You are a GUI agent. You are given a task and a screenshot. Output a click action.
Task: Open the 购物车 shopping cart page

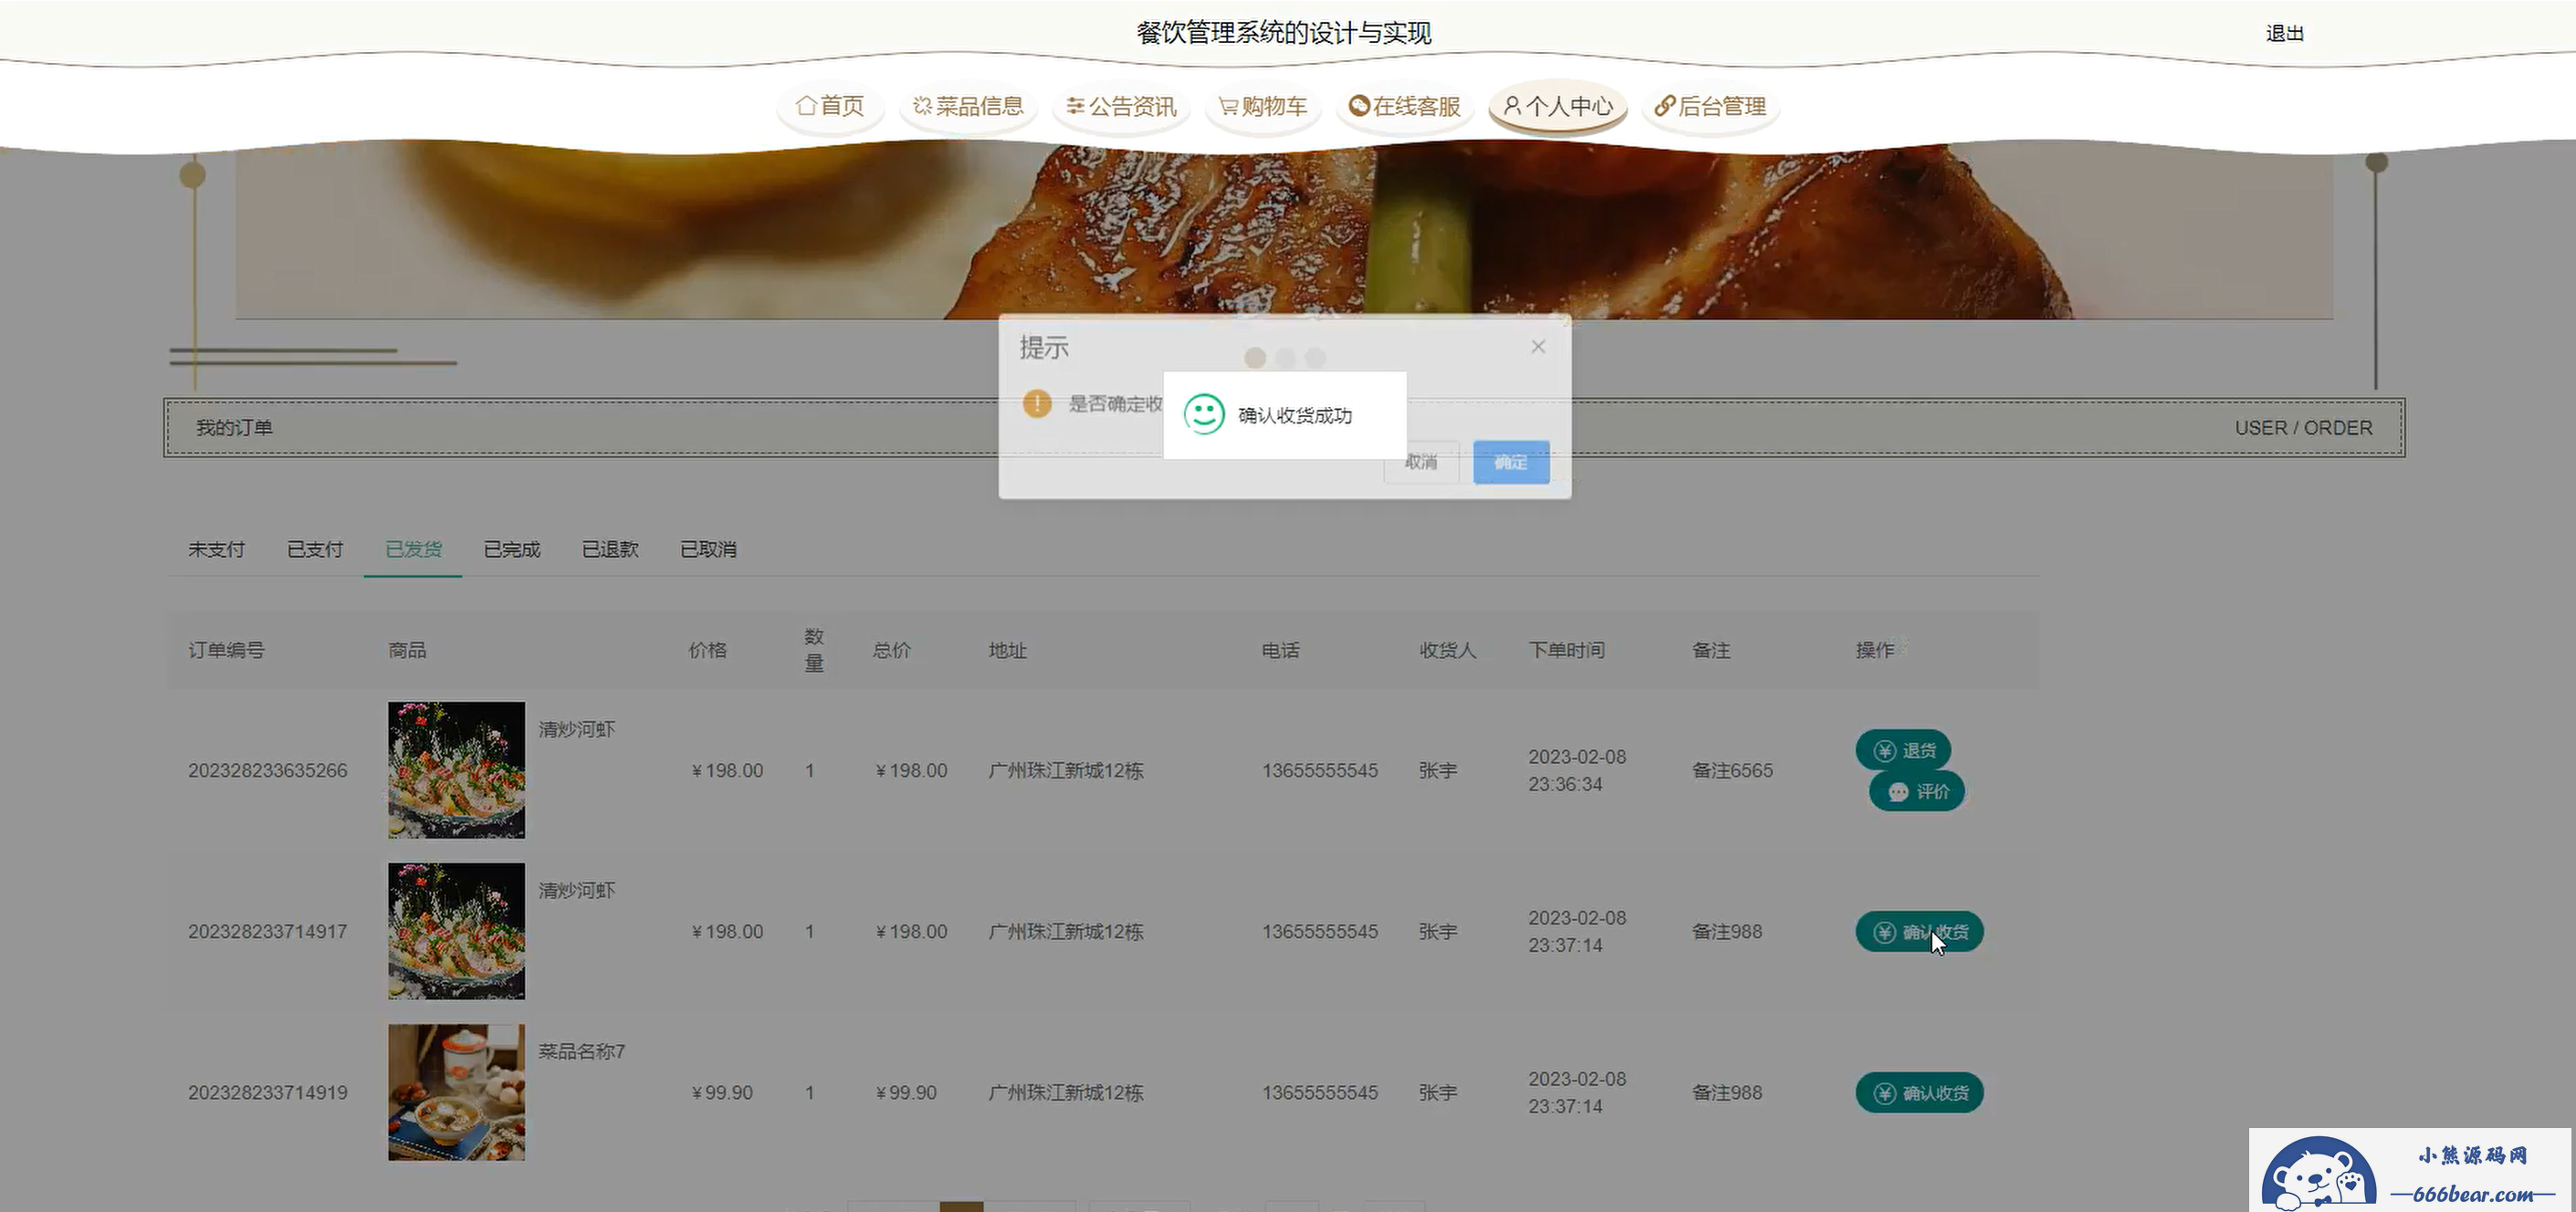click(x=1263, y=106)
